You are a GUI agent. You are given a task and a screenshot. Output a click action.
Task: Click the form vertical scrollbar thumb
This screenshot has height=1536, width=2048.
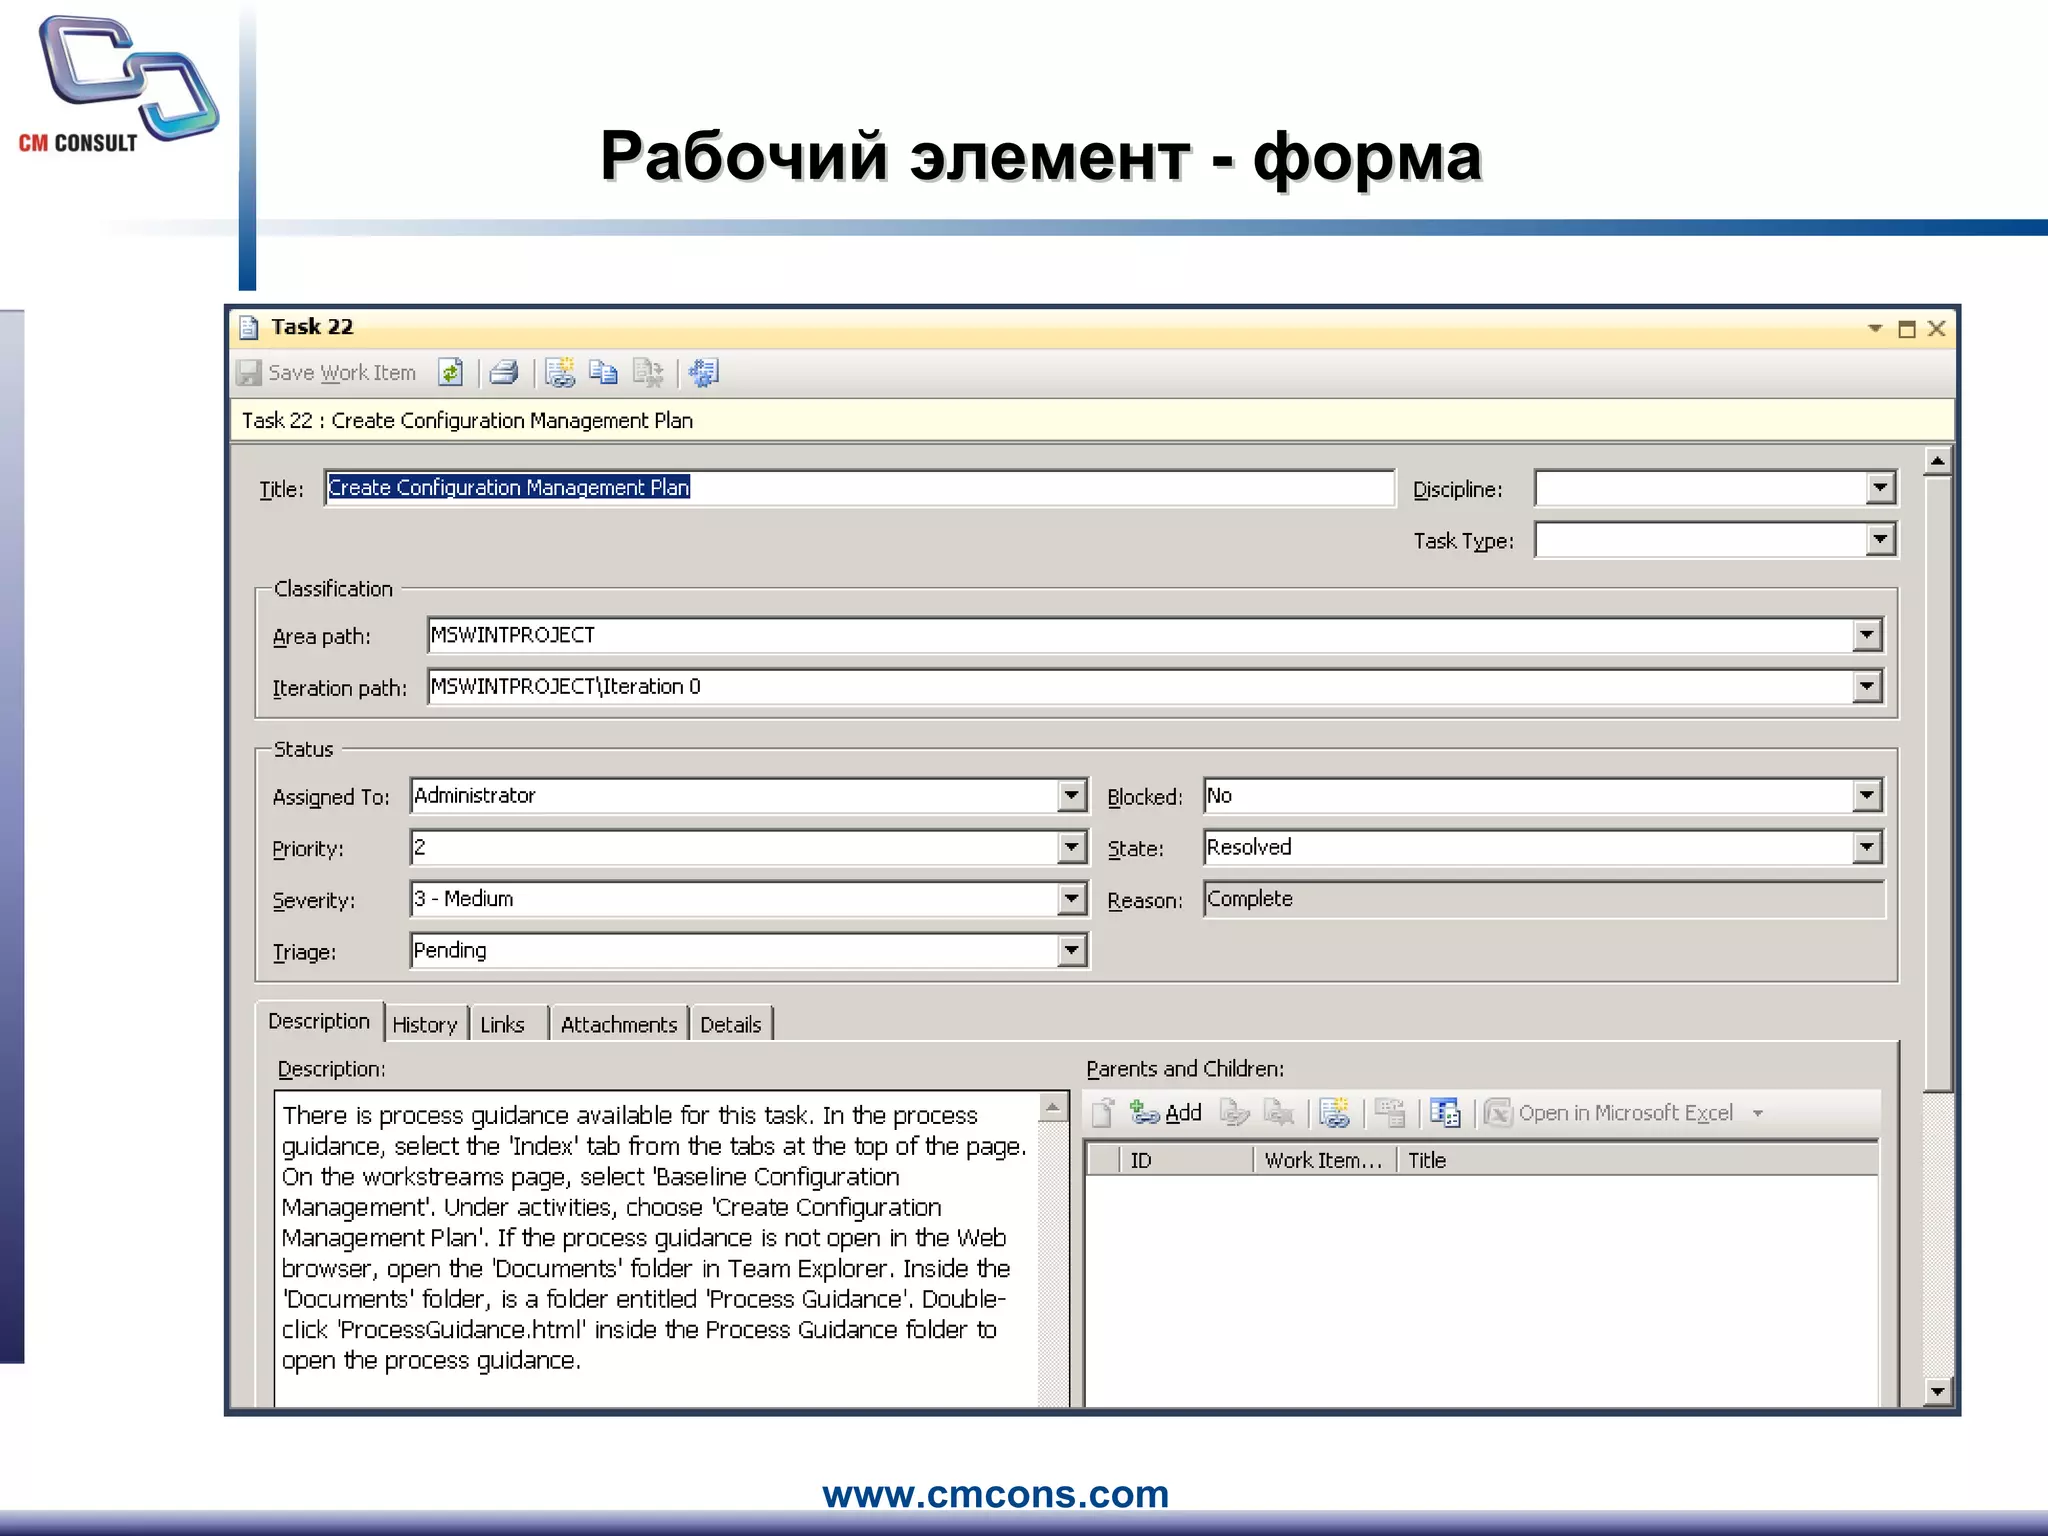(x=1938, y=784)
